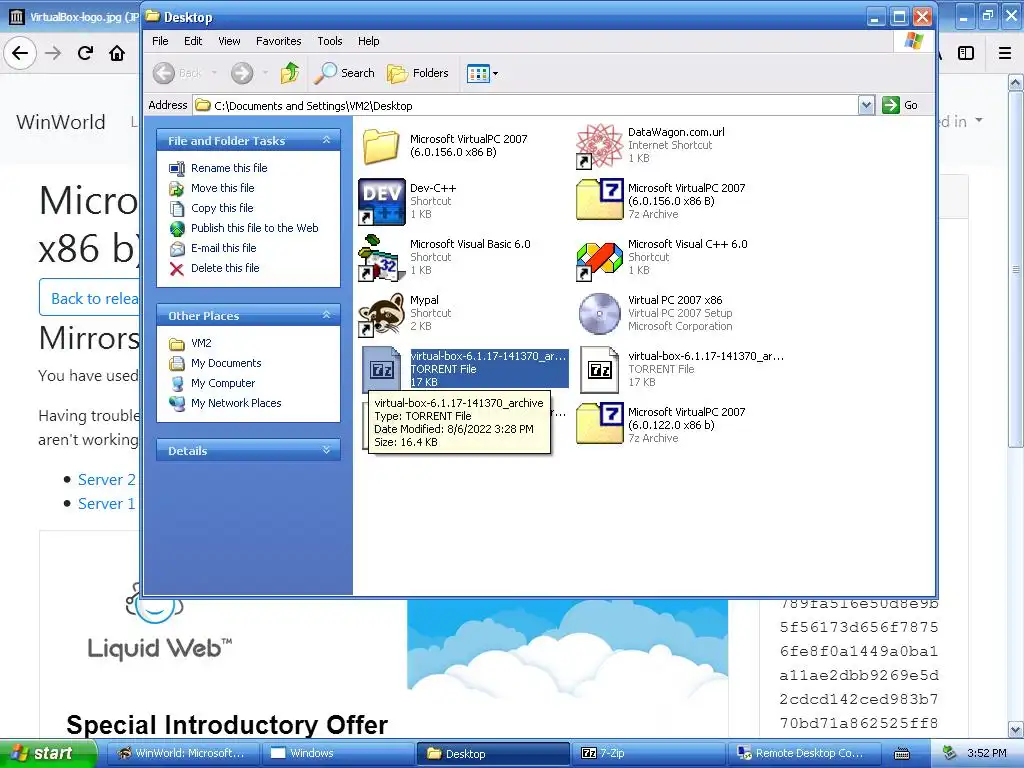This screenshot has width=1024, height=768.
Task: Open the Forward button history dropdown
Action: coord(265,73)
